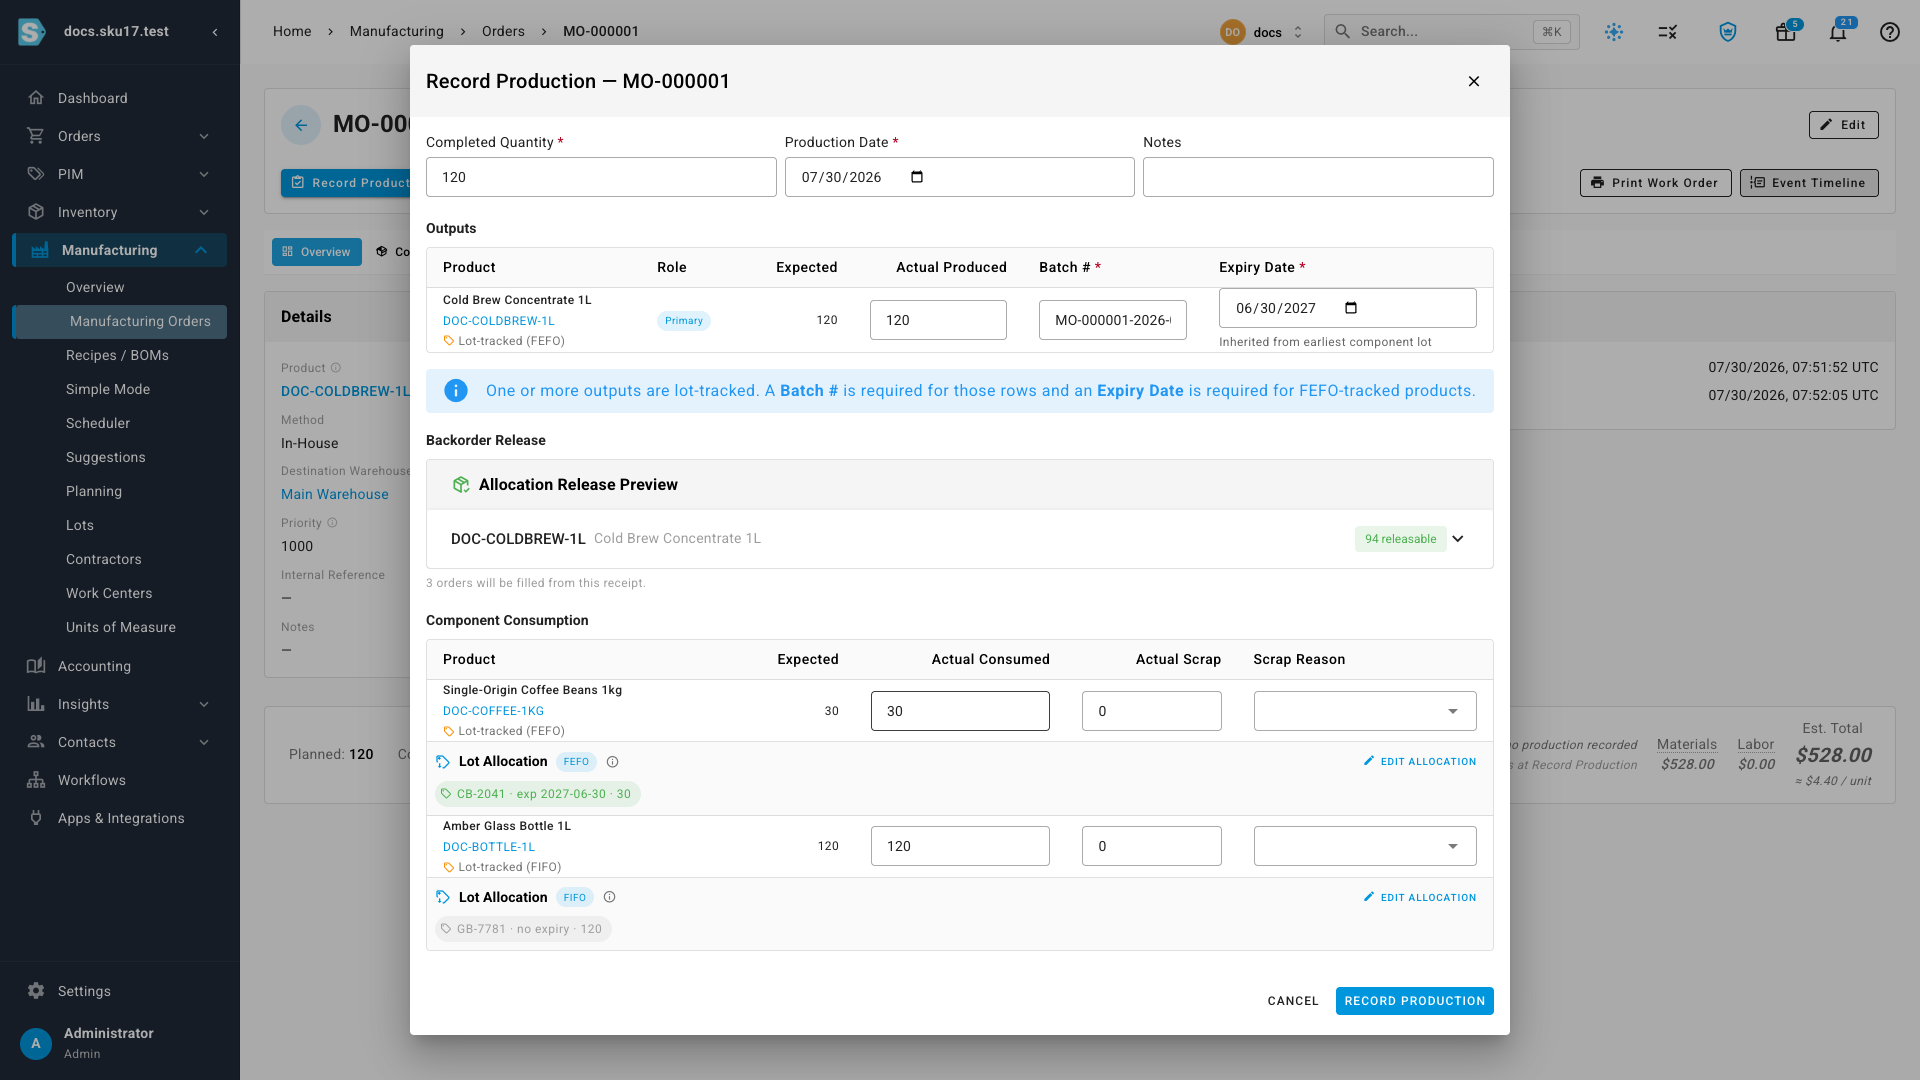
Task: Go to Manufacturing breadcrumb
Action: [396, 31]
